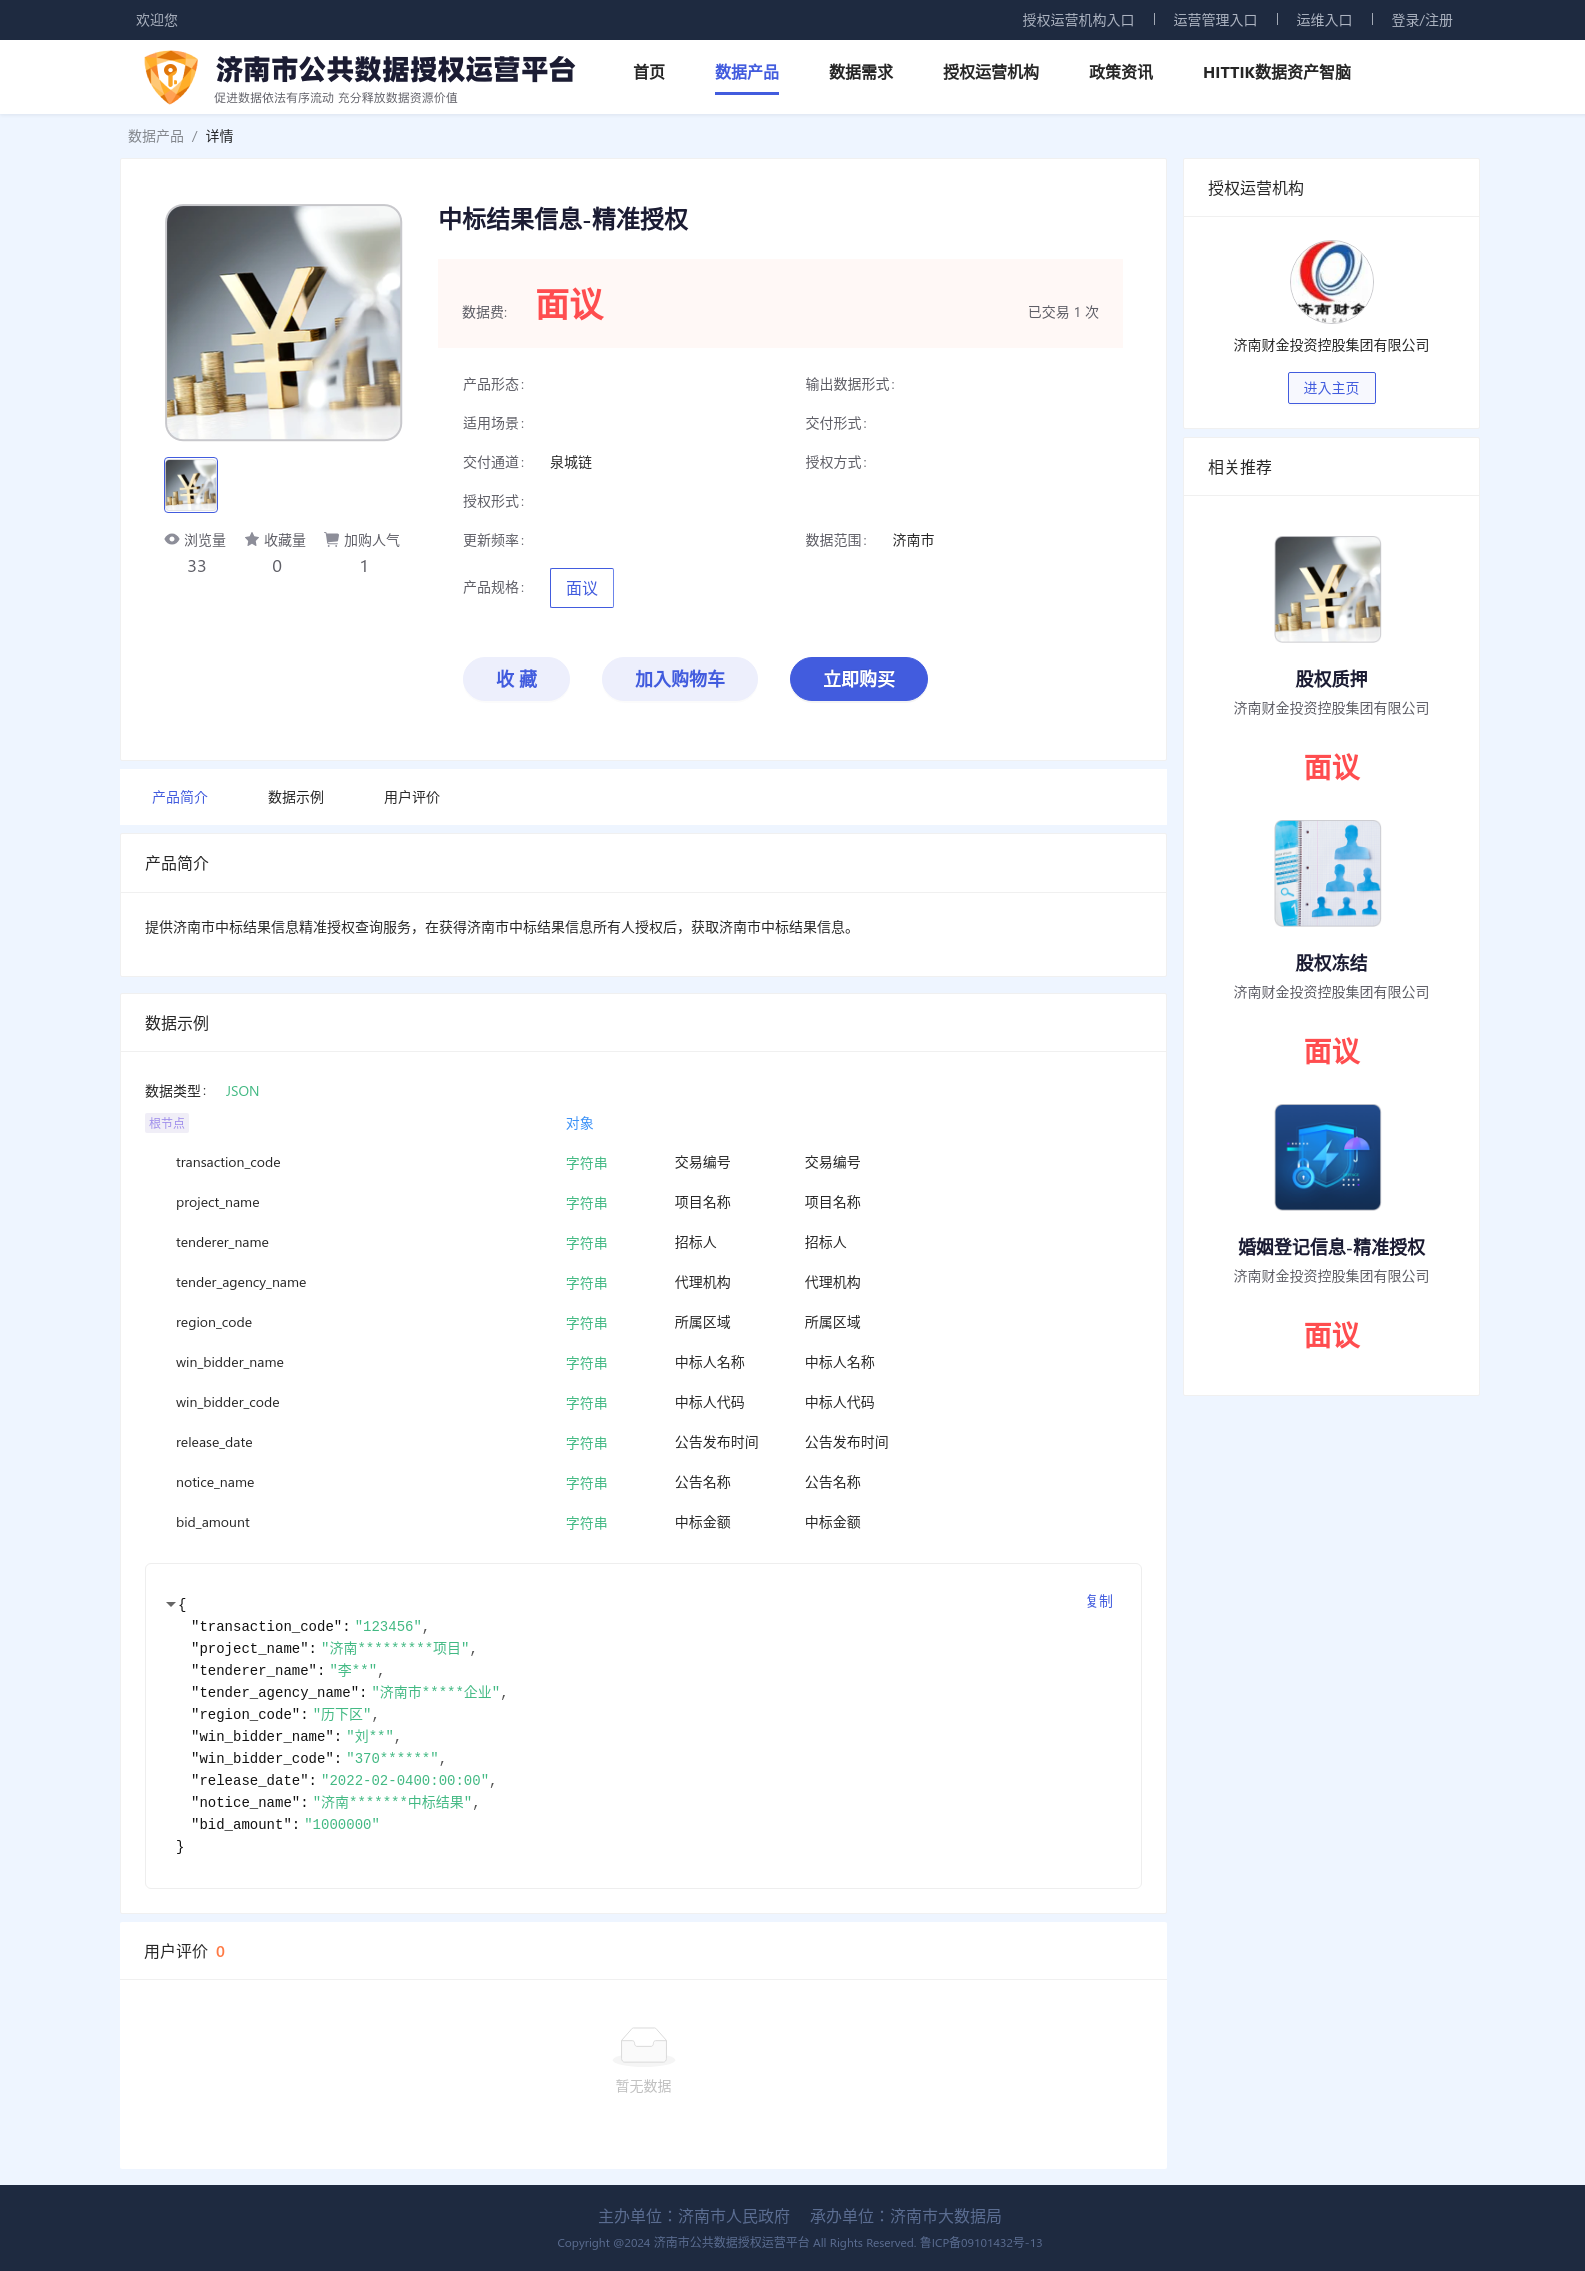Screen dimensions: 1585x2271
Task: Switch to the 产品简介 tab
Action: pos(180,797)
